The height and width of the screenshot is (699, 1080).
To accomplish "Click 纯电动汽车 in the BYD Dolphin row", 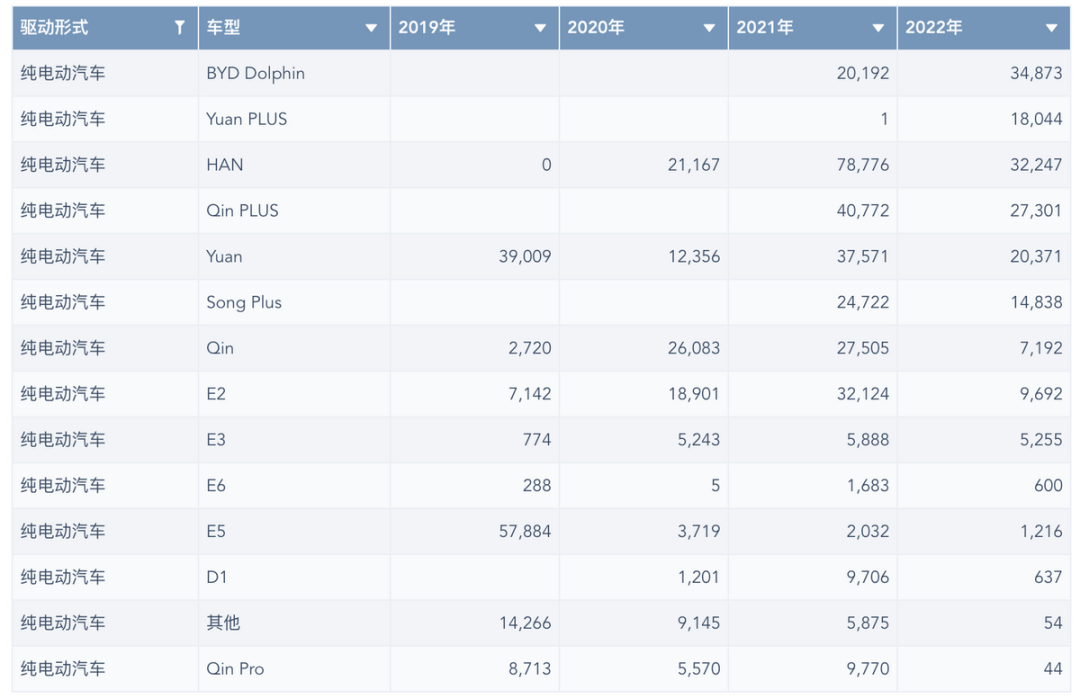I will pos(63,73).
